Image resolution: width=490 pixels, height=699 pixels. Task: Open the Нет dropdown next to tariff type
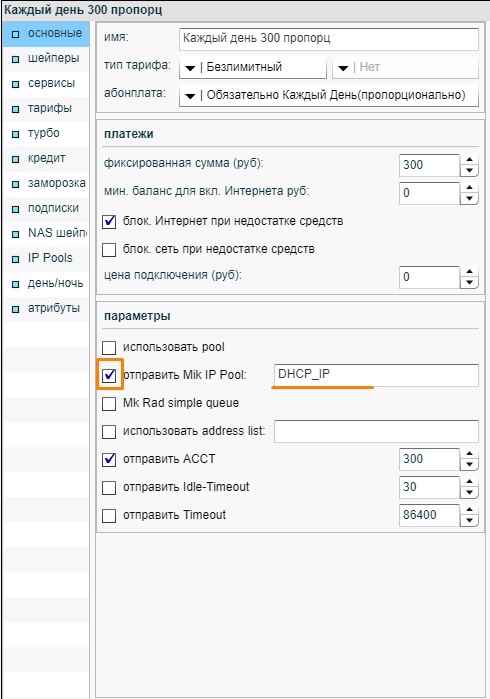405,67
